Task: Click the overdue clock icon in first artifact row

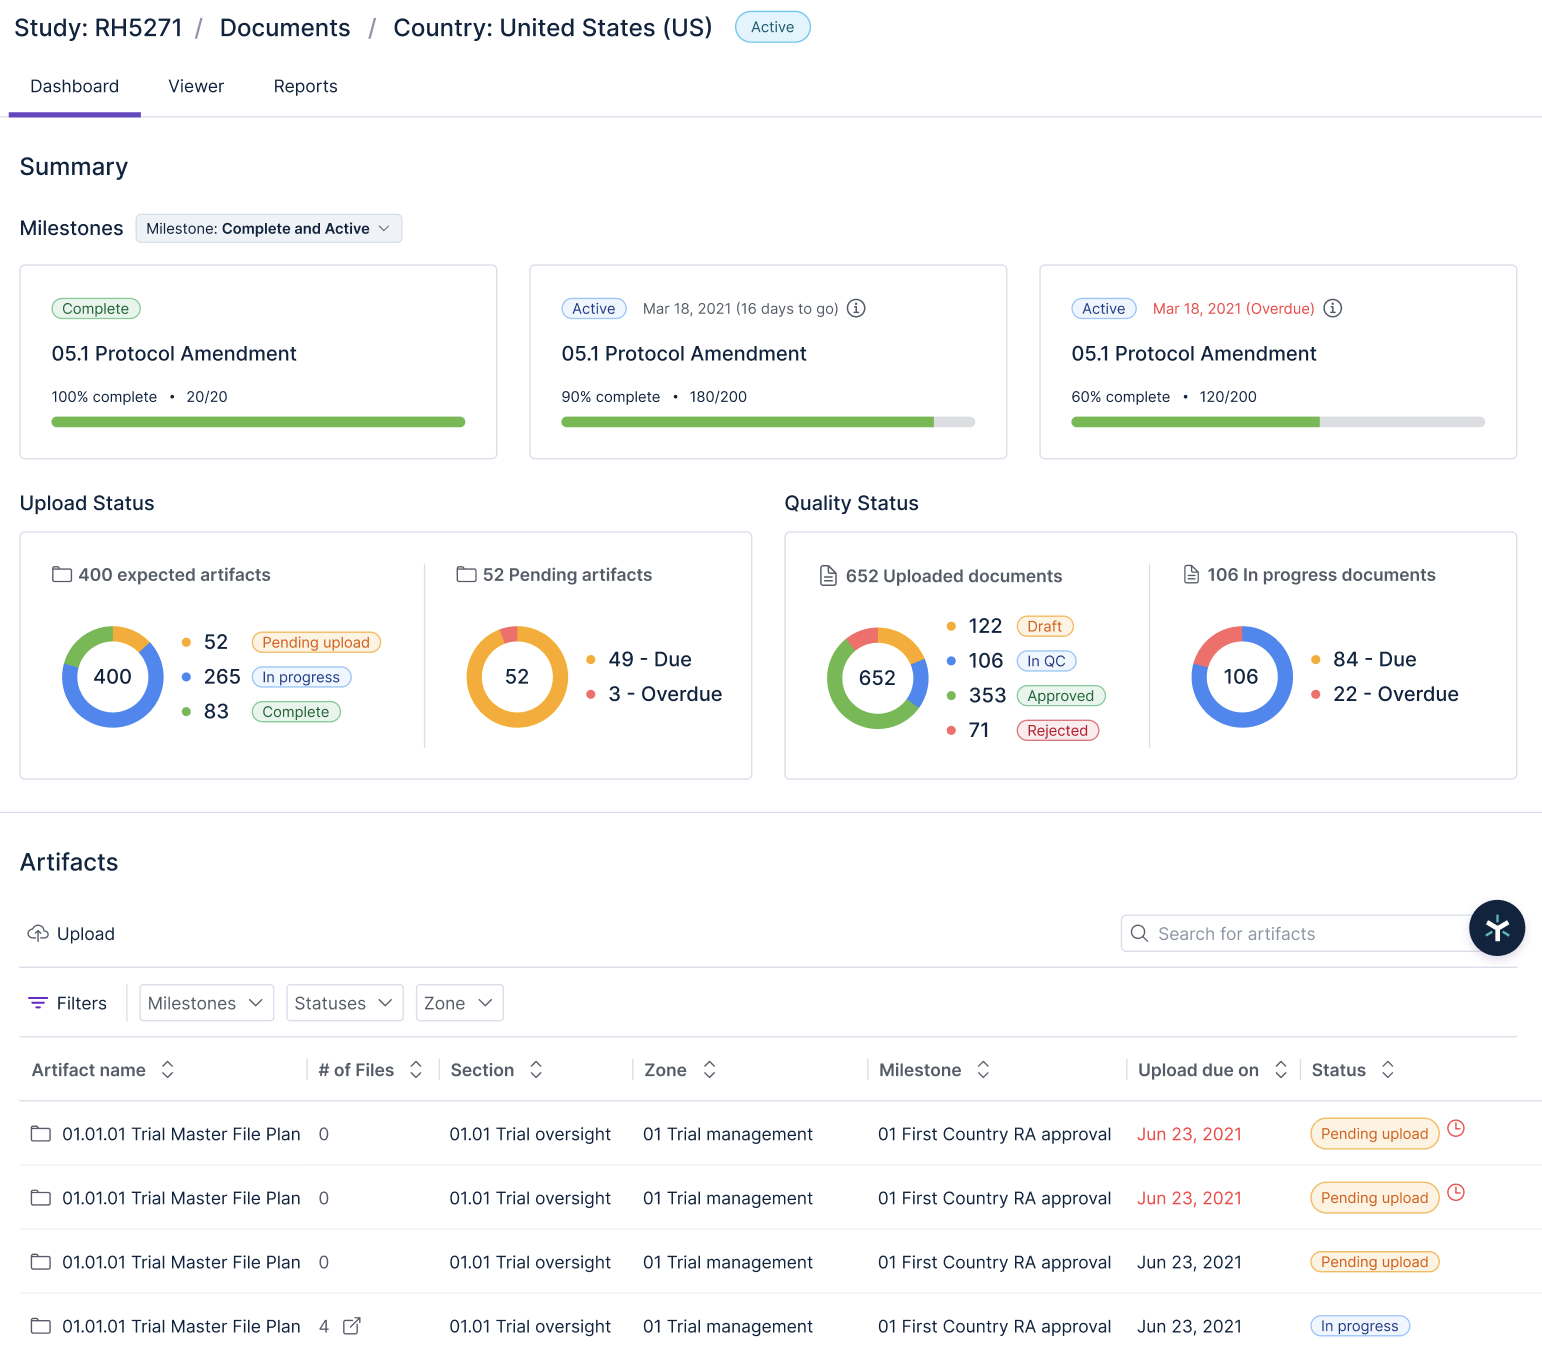Action: [x=1456, y=1129]
